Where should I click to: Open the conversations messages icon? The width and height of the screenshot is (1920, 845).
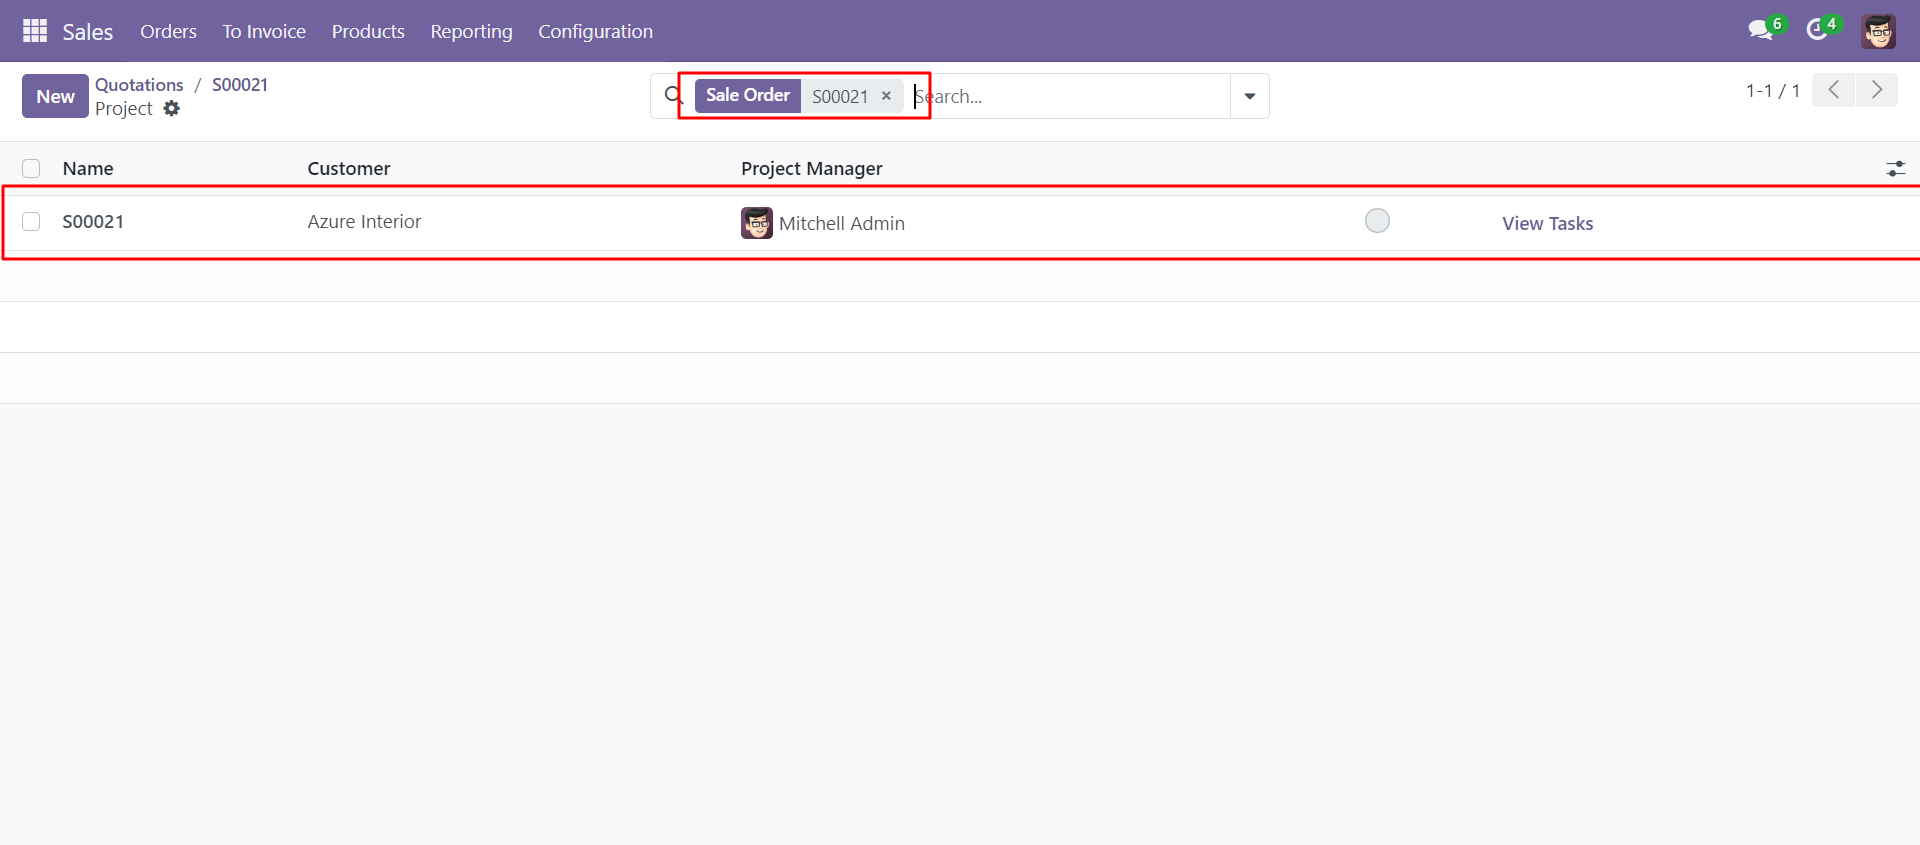click(x=1760, y=30)
